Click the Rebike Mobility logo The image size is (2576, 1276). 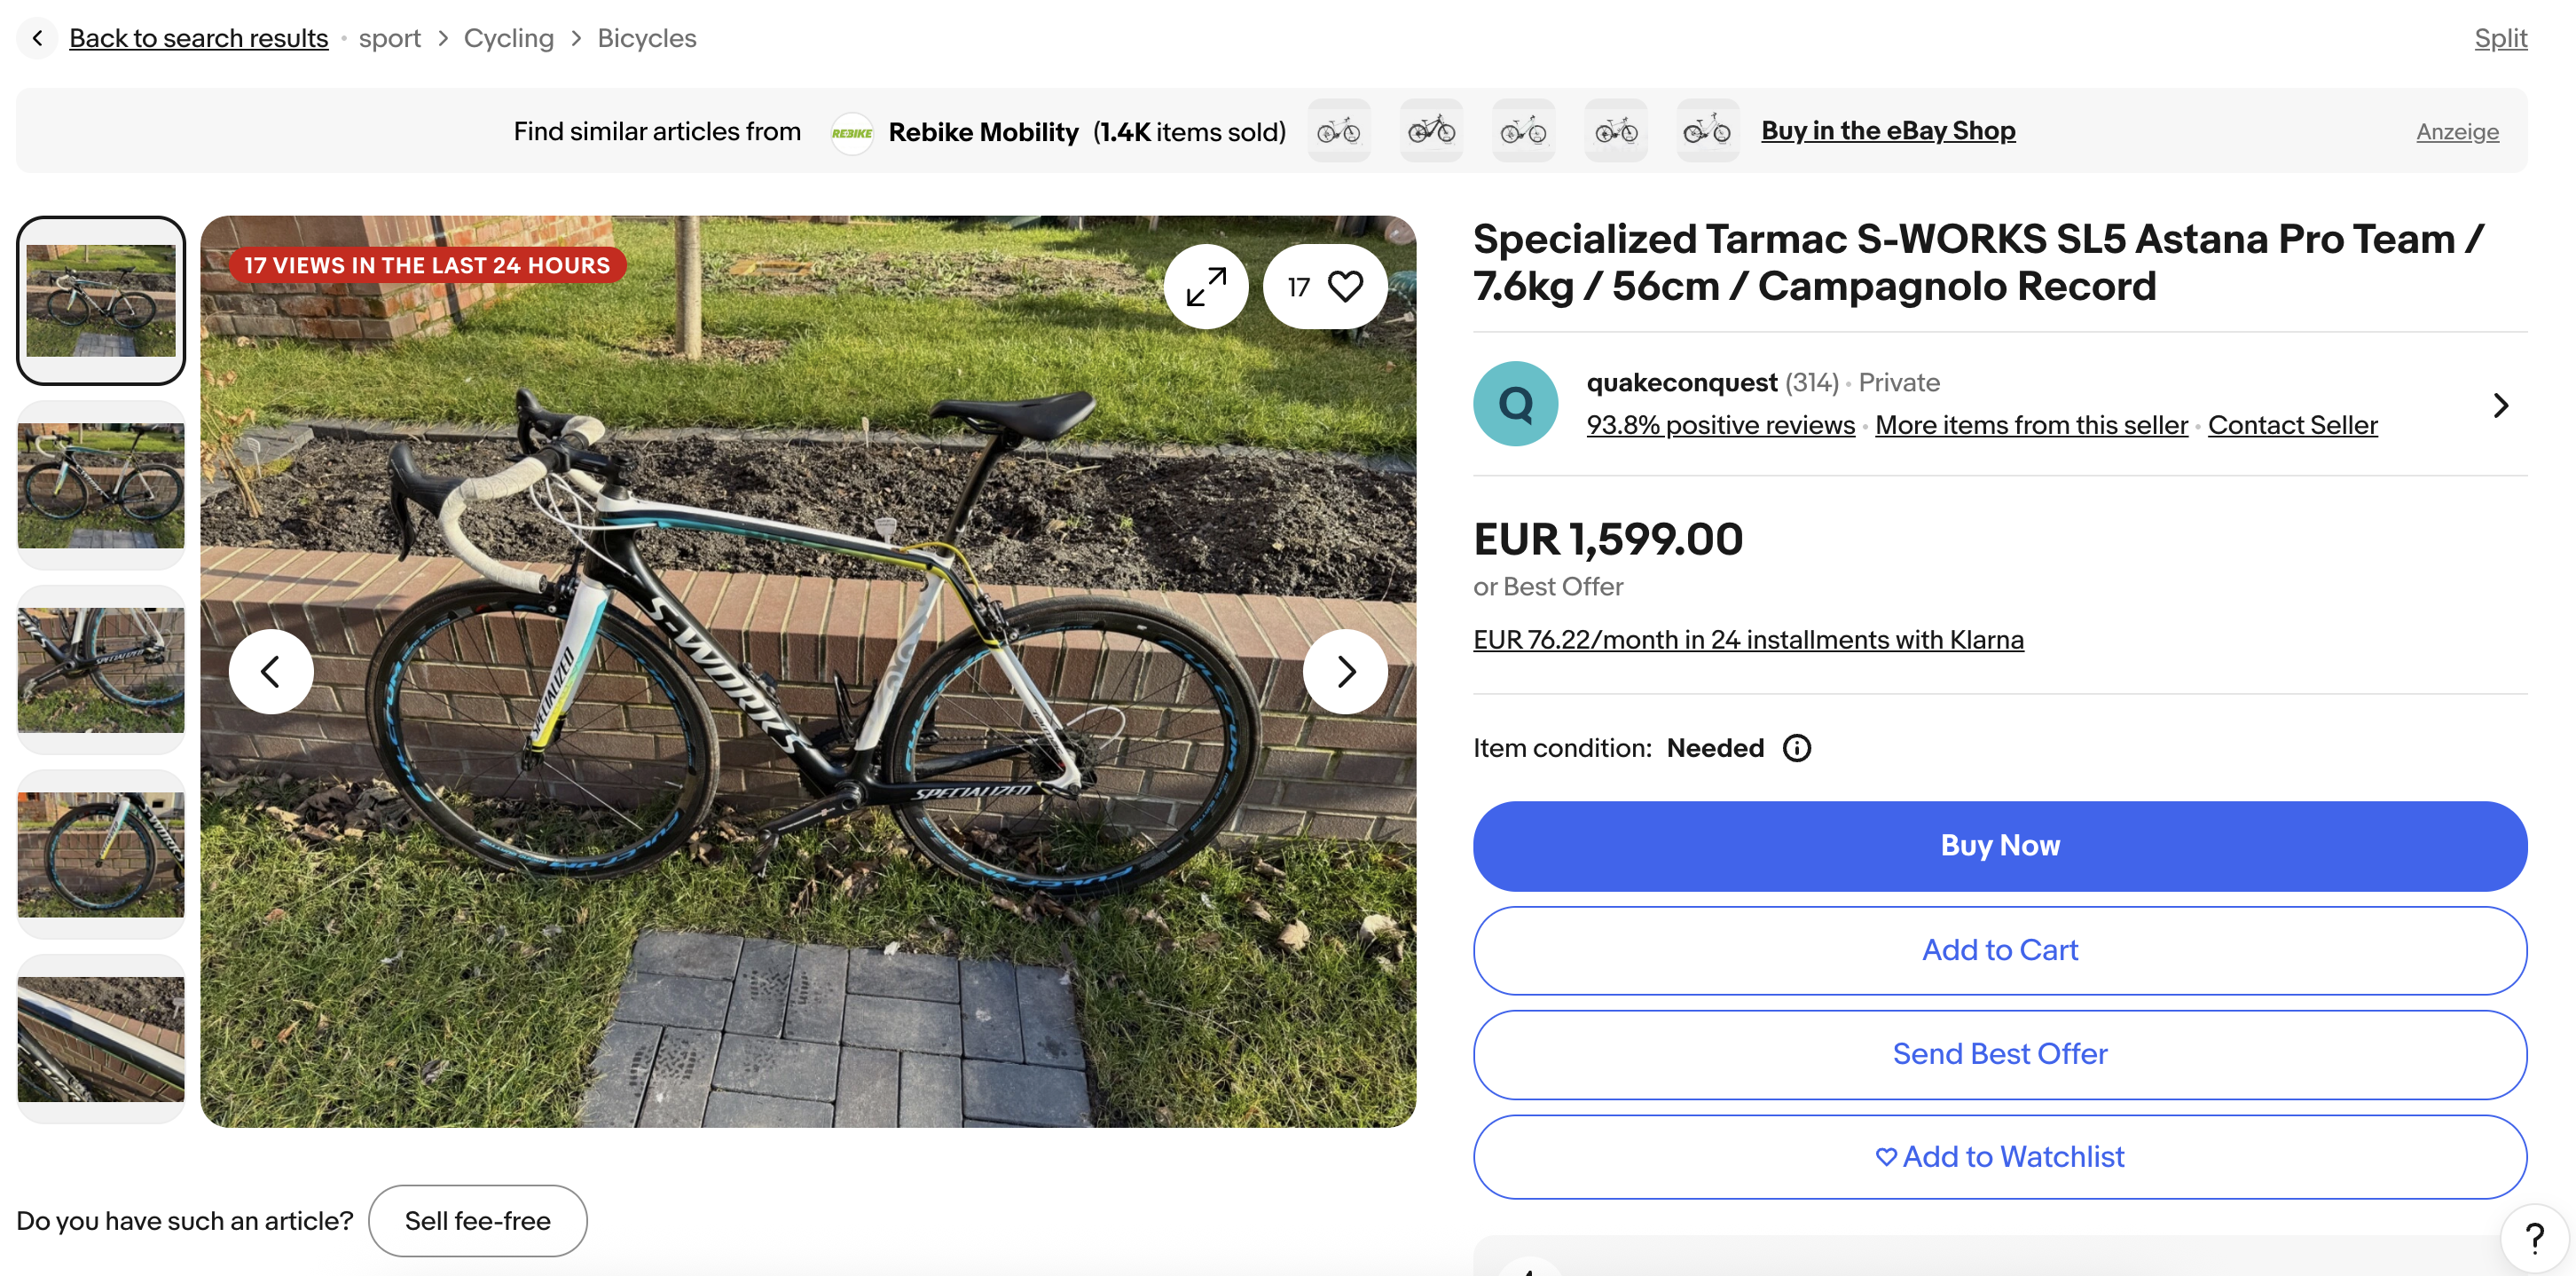[852, 132]
